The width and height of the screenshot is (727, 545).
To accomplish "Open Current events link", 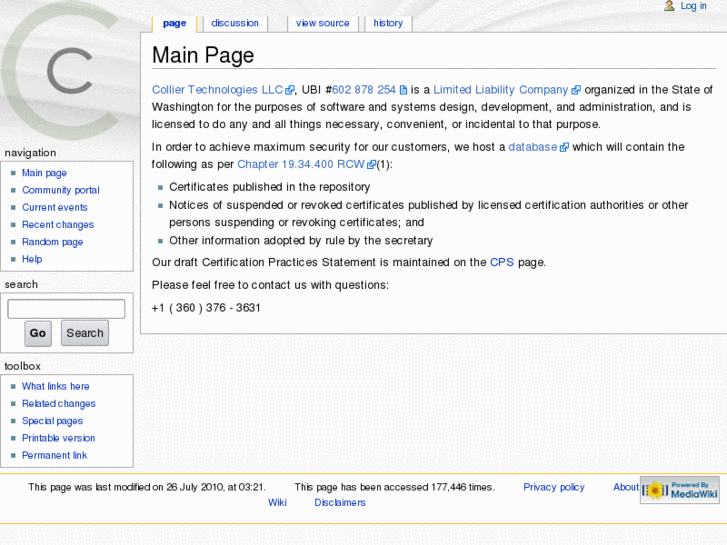I will coord(55,207).
